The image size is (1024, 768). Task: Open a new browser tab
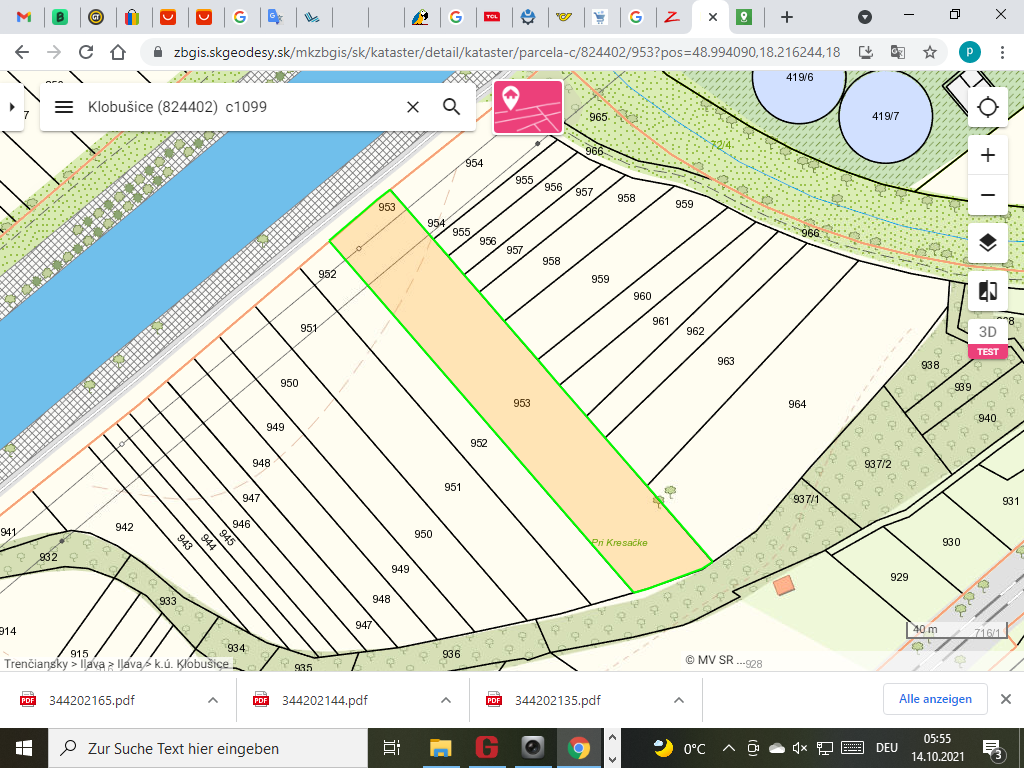787,17
